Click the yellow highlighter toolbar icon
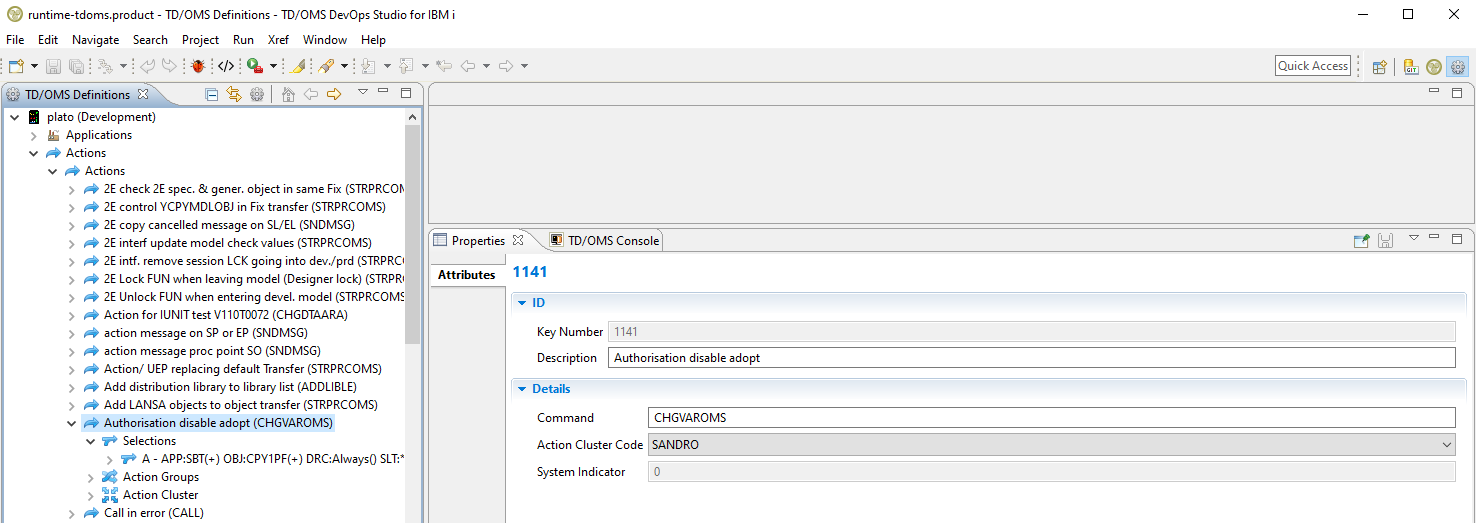The height and width of the screenshot is (523, 1476). (297, 66)
